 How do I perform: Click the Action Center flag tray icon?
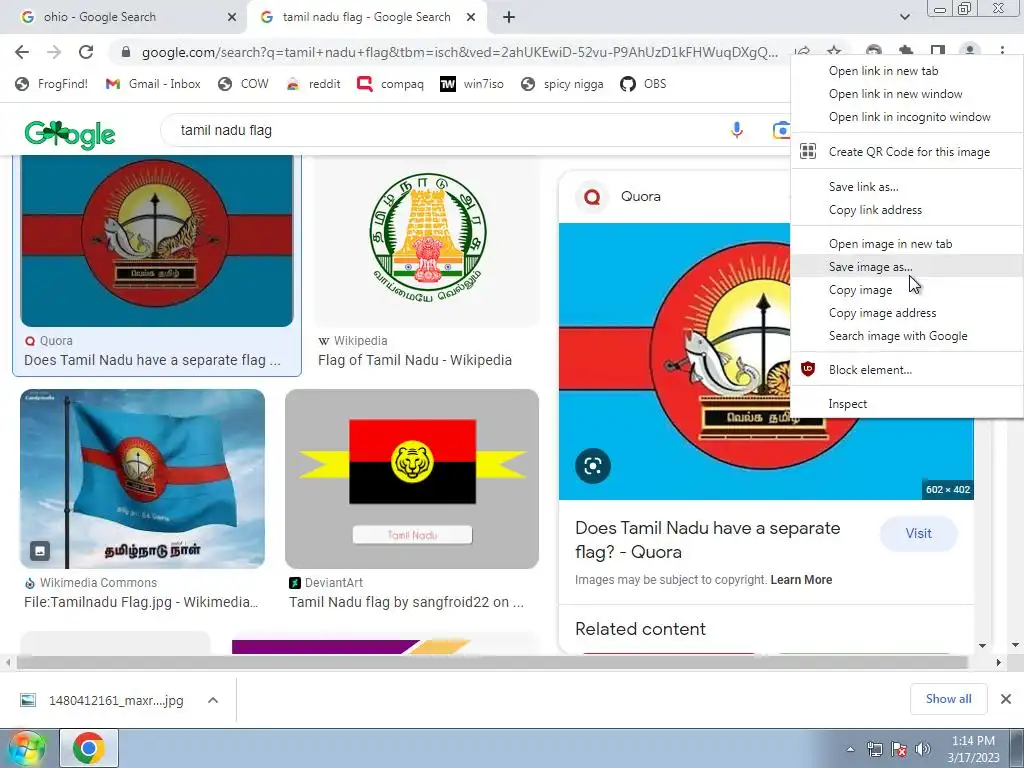pos(899,749)
